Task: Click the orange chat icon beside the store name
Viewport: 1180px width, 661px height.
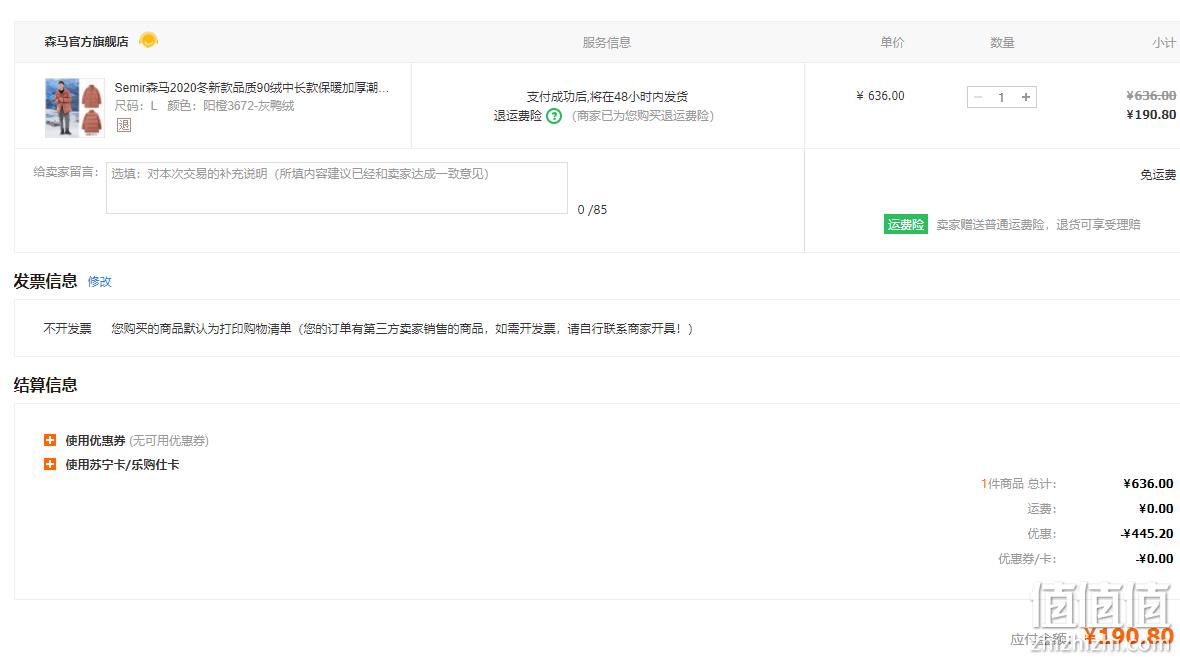Action: [148, 40]
